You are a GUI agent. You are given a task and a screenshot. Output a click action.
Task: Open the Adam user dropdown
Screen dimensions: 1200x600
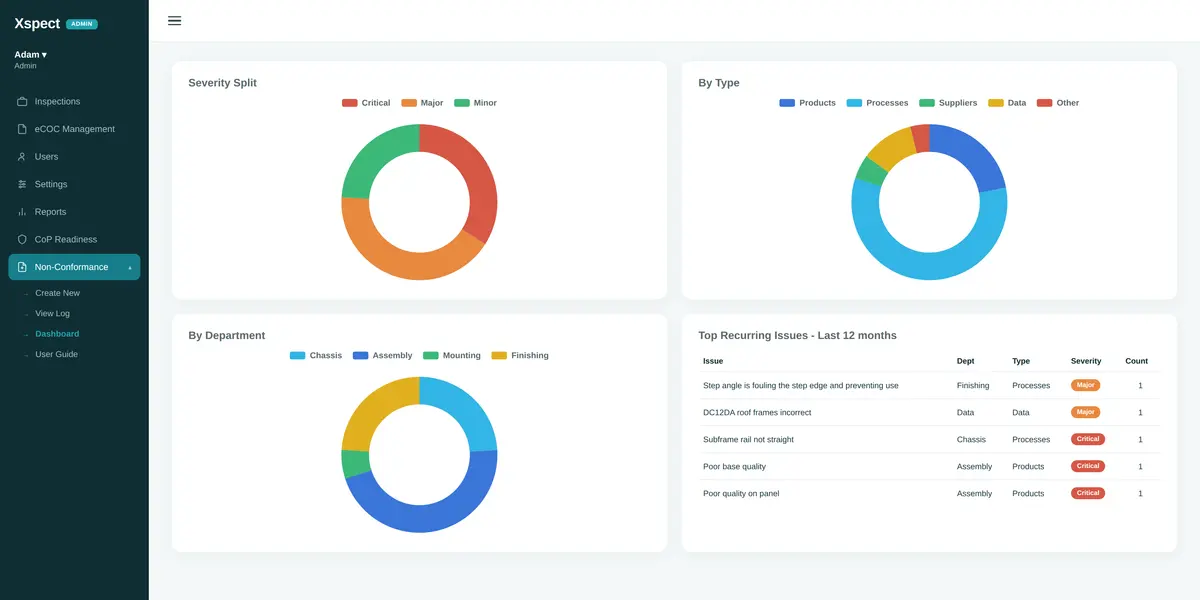pos(30,55)
